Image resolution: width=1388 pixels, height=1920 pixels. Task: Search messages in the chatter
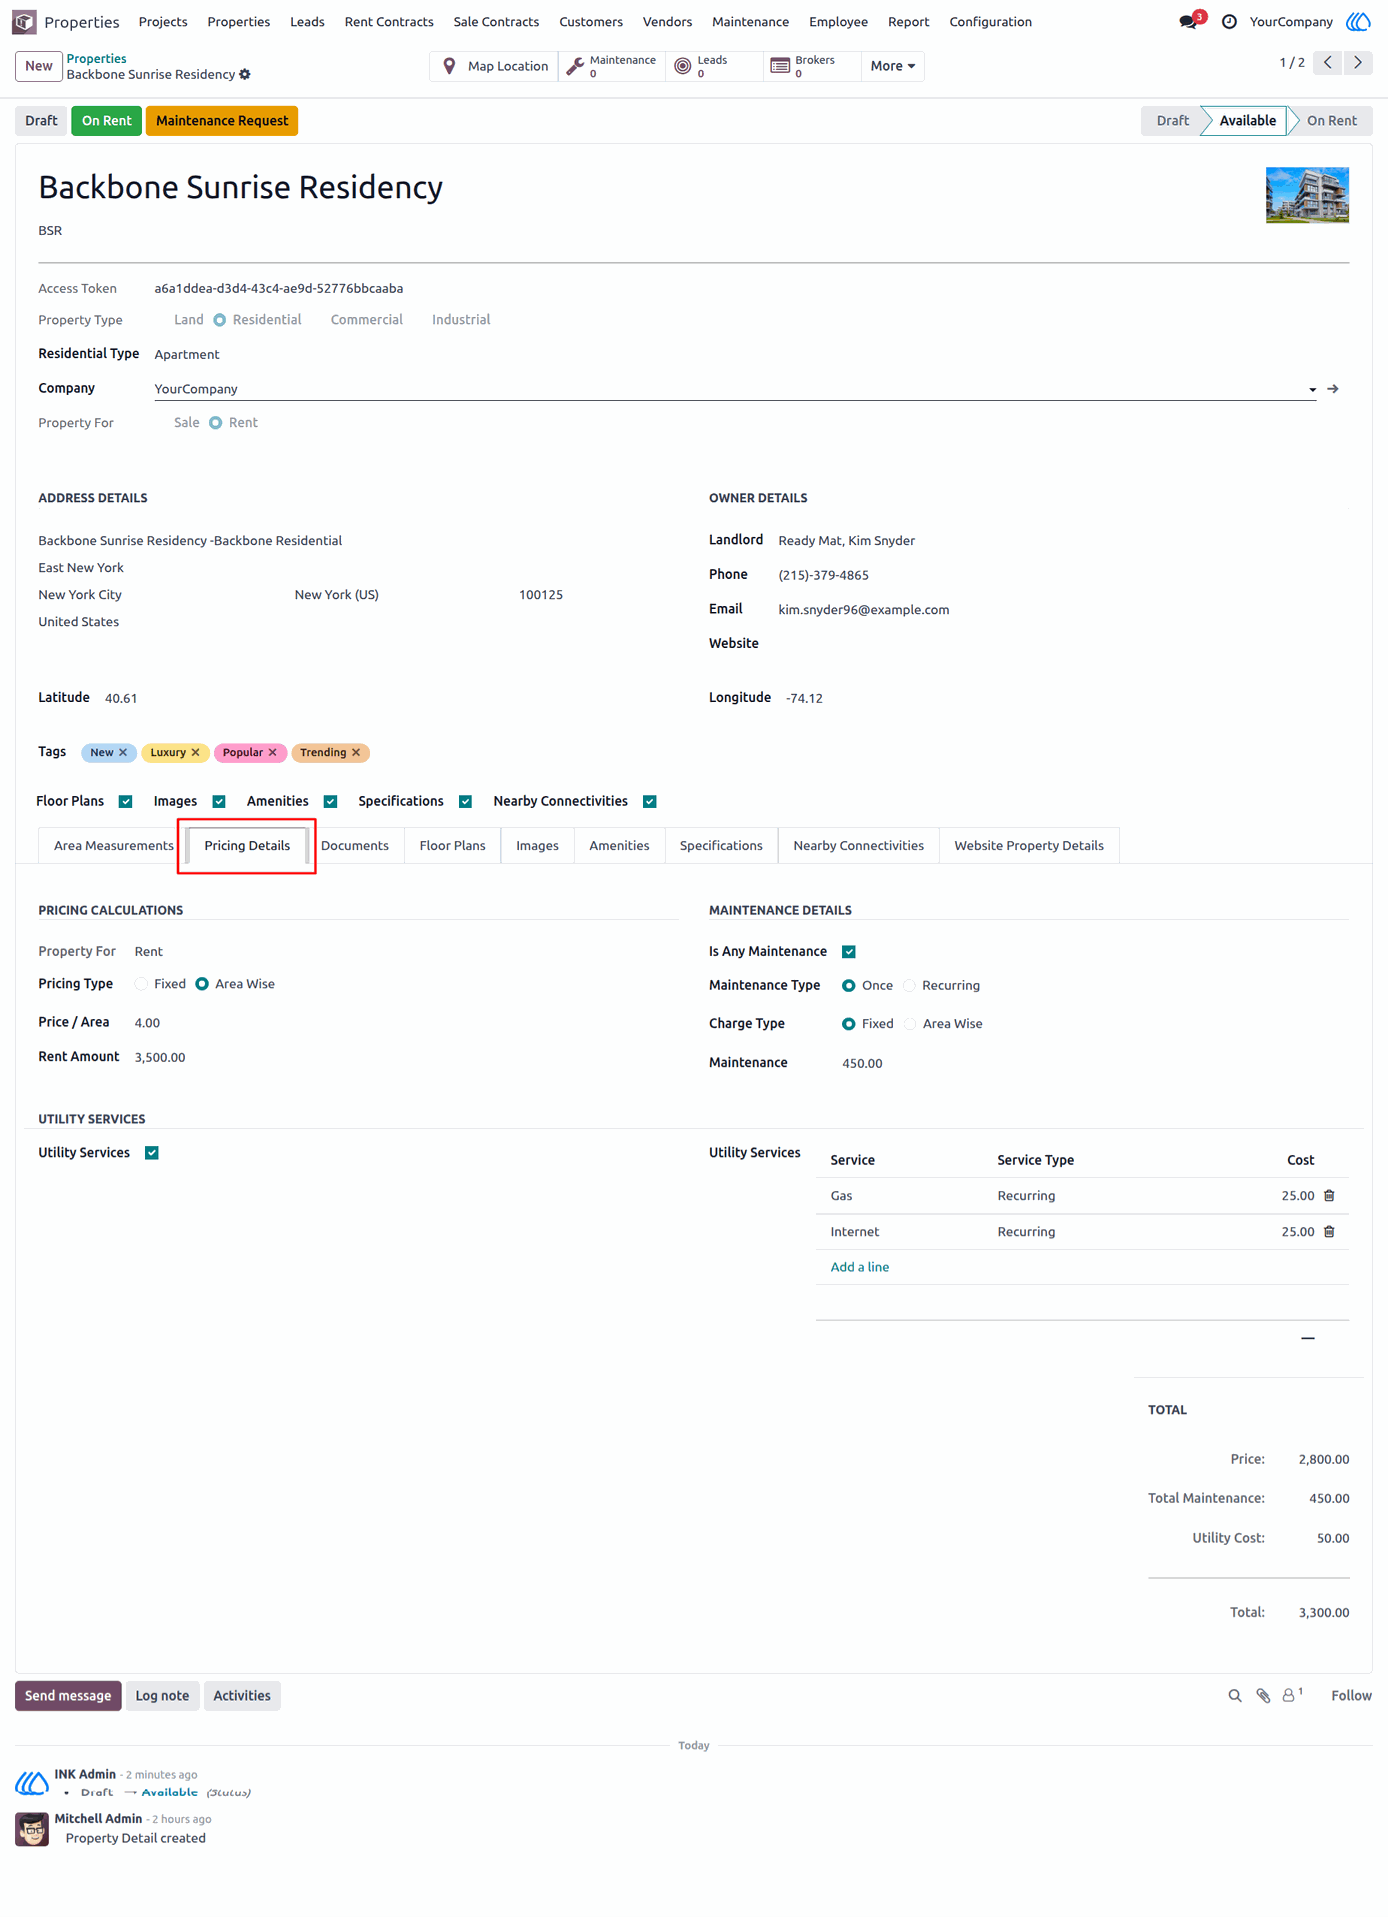(1235, 1696)
